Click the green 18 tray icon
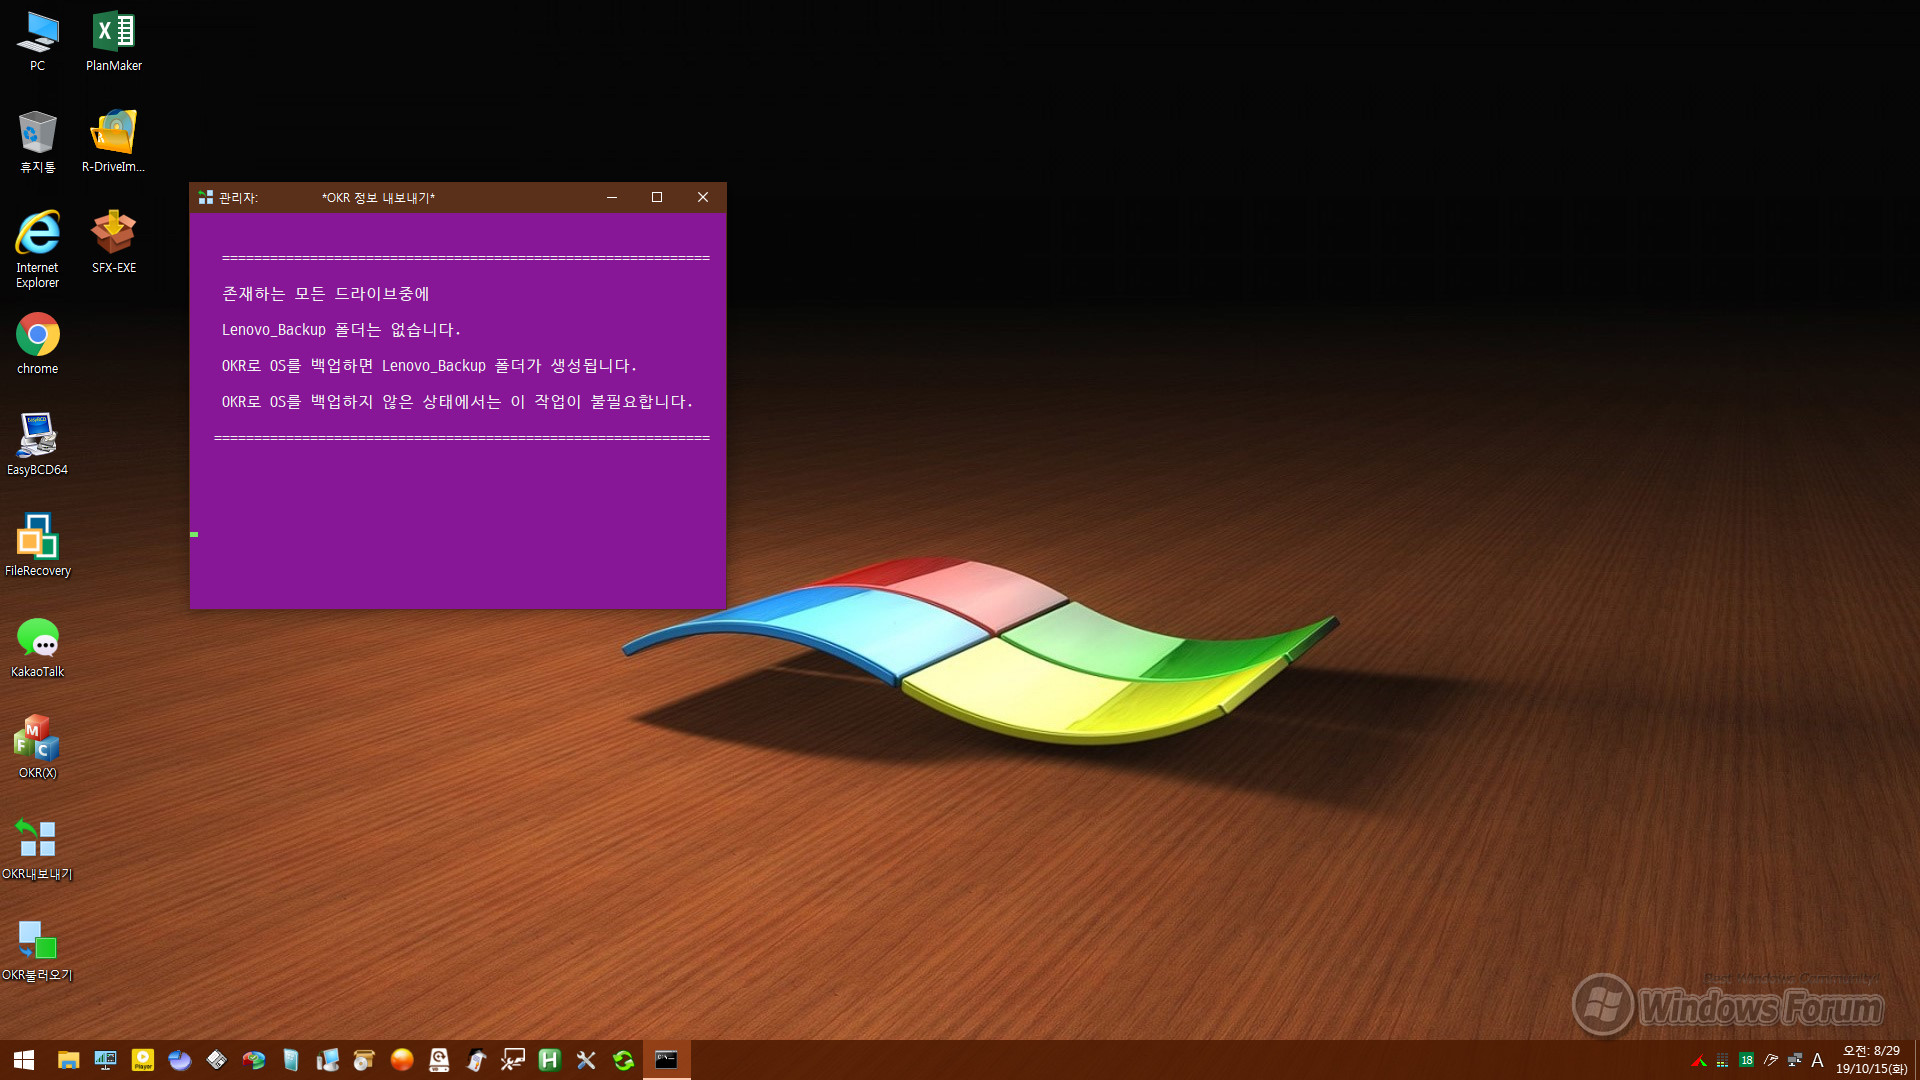Viewport: 1920px width, 1080px height. [x=1746, y=1060]
